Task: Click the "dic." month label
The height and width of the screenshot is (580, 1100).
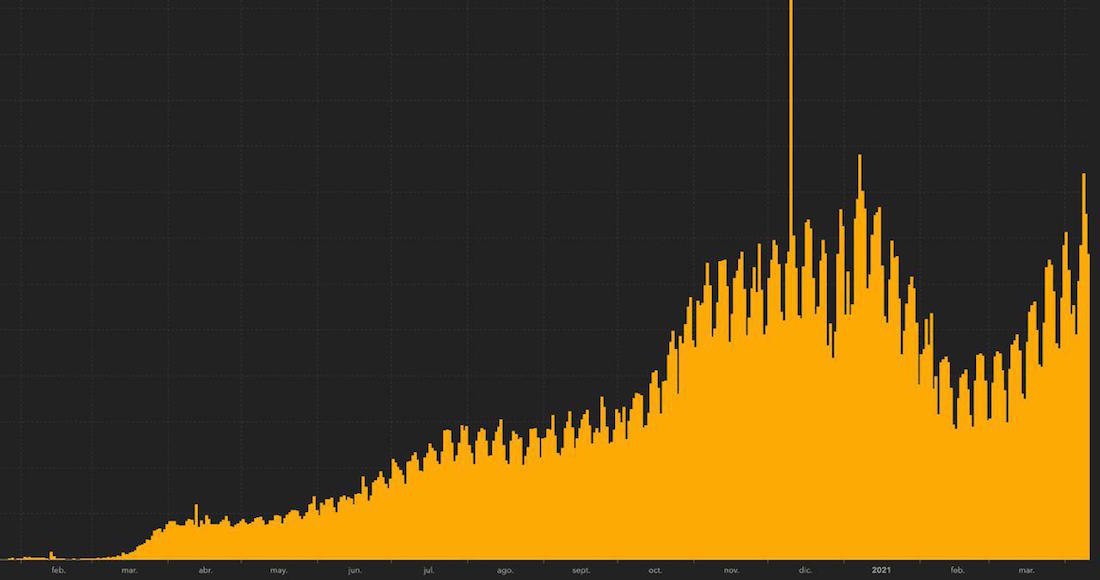Action: coord(805,570)
